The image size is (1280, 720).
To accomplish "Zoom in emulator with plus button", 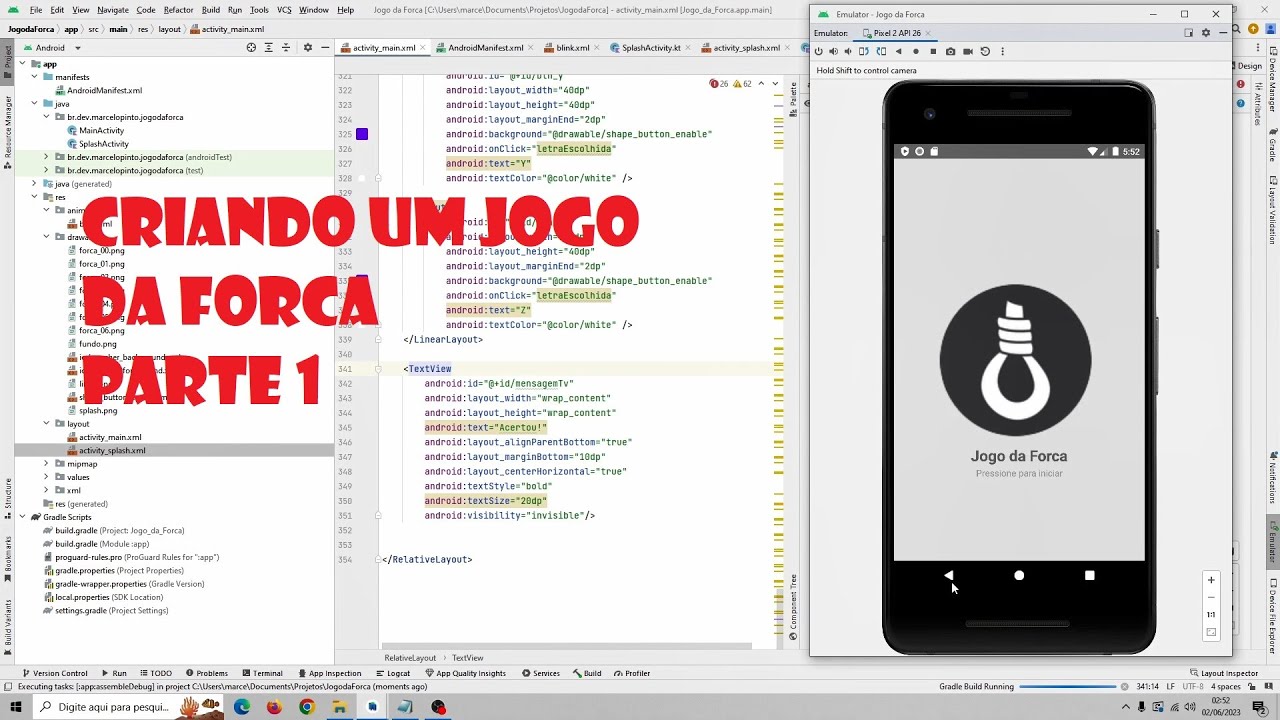I will (x=1211, y=580).
